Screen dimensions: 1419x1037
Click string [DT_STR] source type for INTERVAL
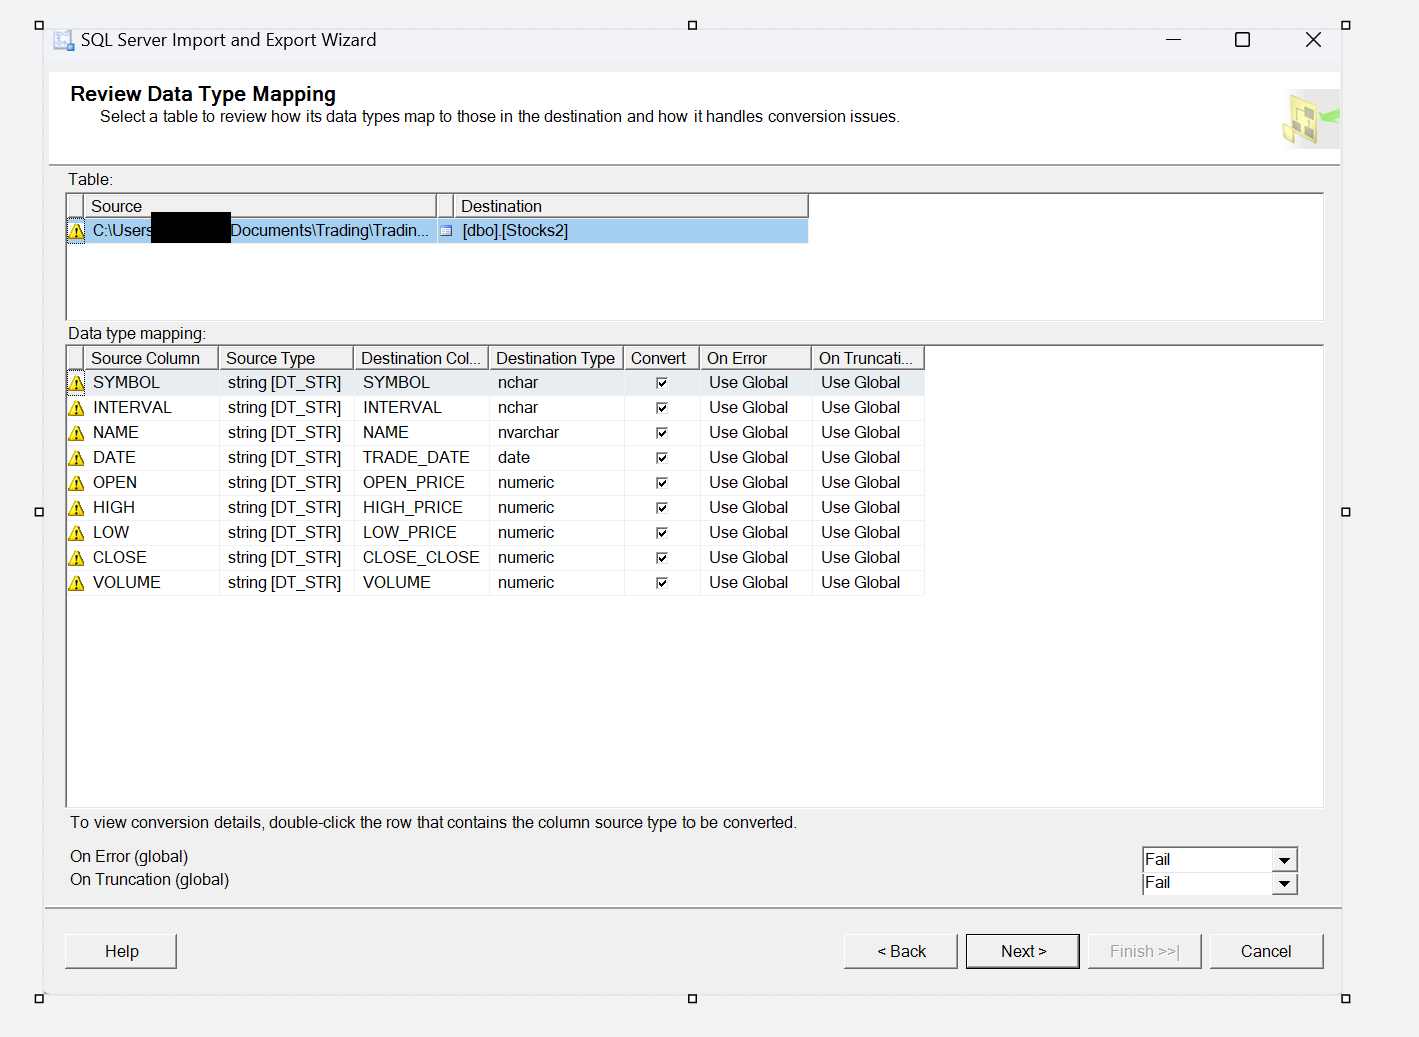pos(286,408)
